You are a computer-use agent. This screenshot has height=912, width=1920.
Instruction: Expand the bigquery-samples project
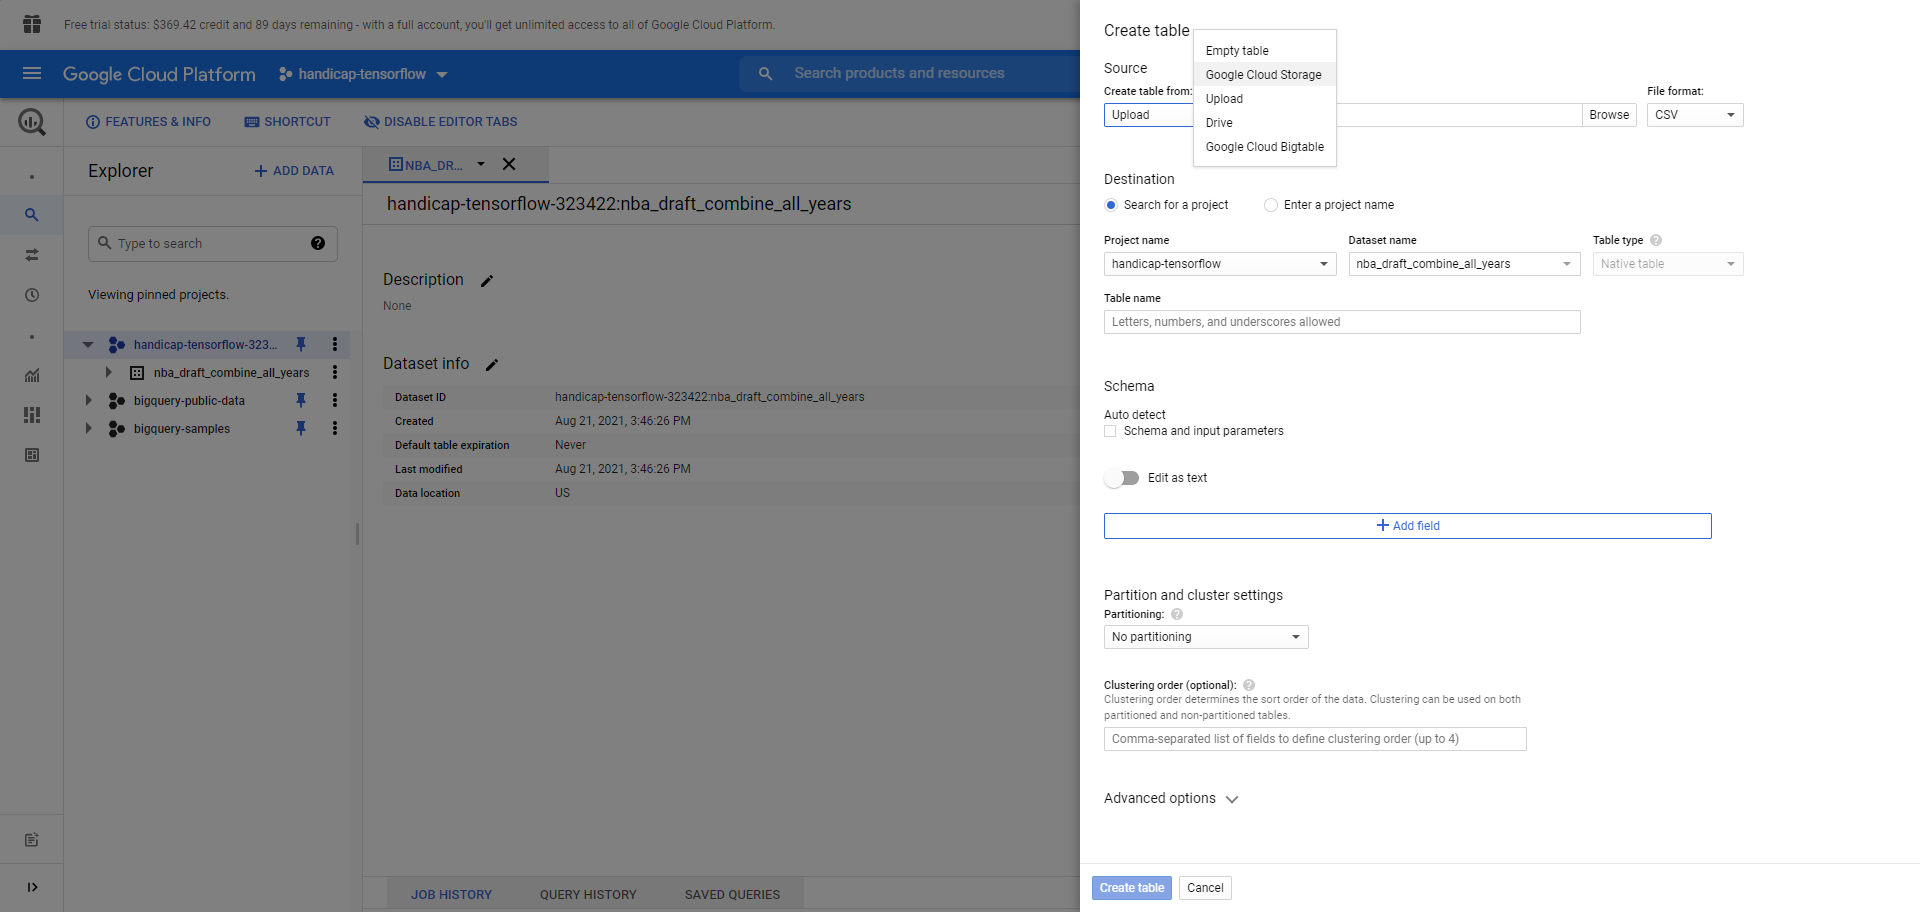click(88, 428)
